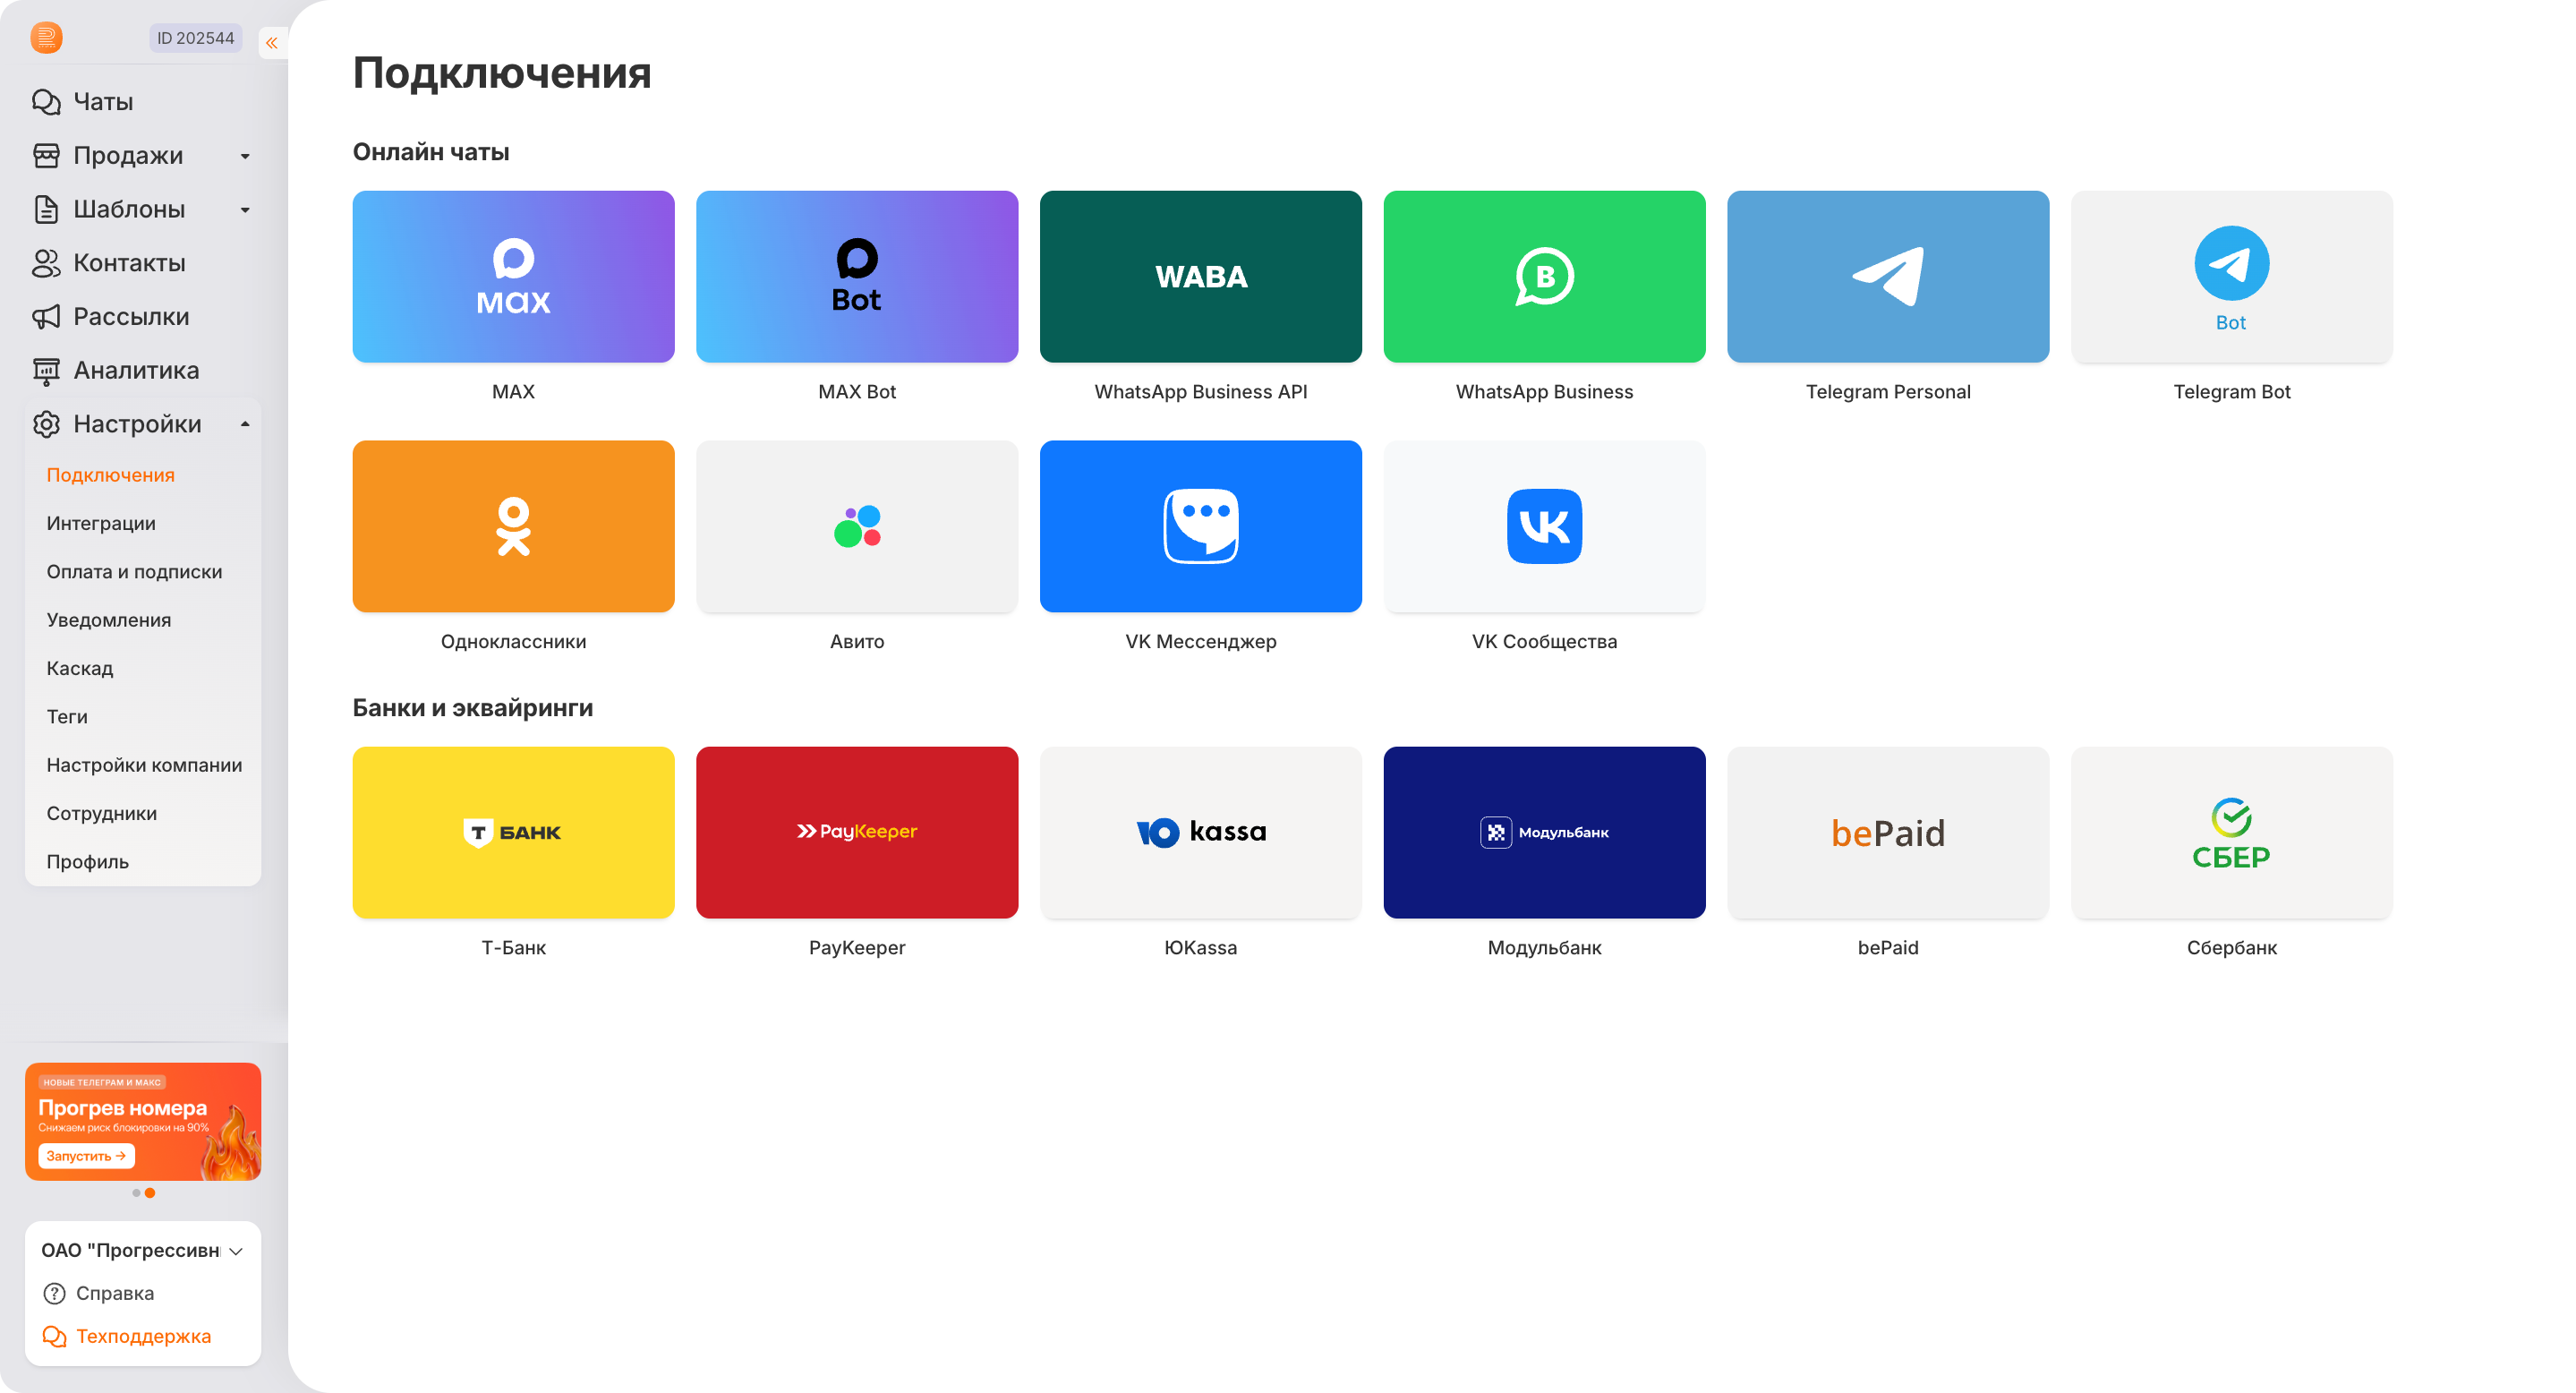Expand the Шаблоны menu arrow
Screen dimensions: 2576x1393
tap(245, 210)
